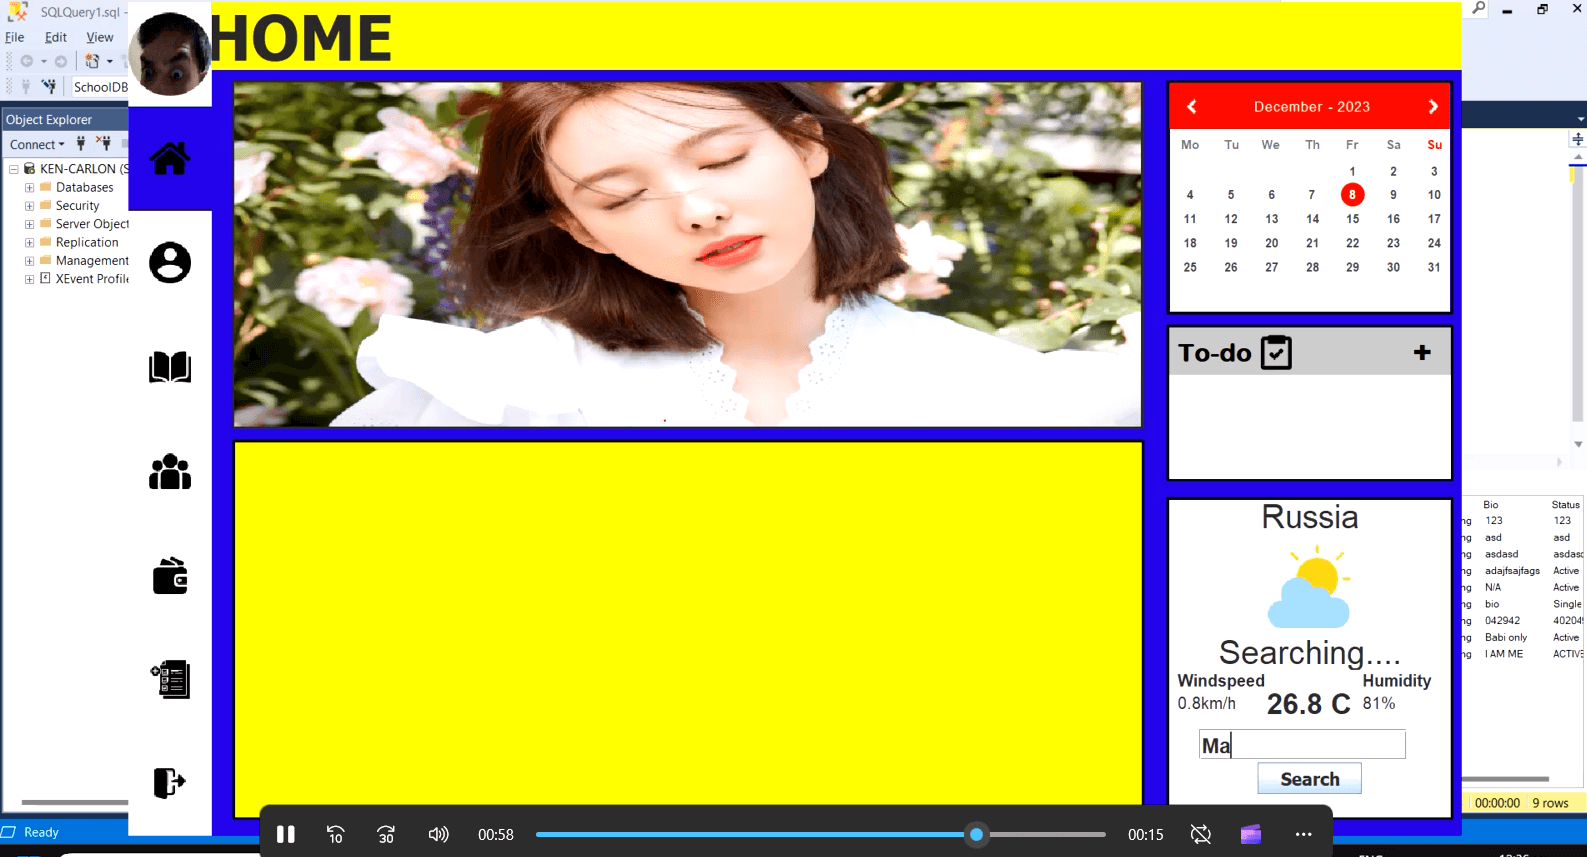The width and height of the screenshot is (1587, 857).
Task: Click the 'I AM ME' bio cell
Action: [1503, 654]
